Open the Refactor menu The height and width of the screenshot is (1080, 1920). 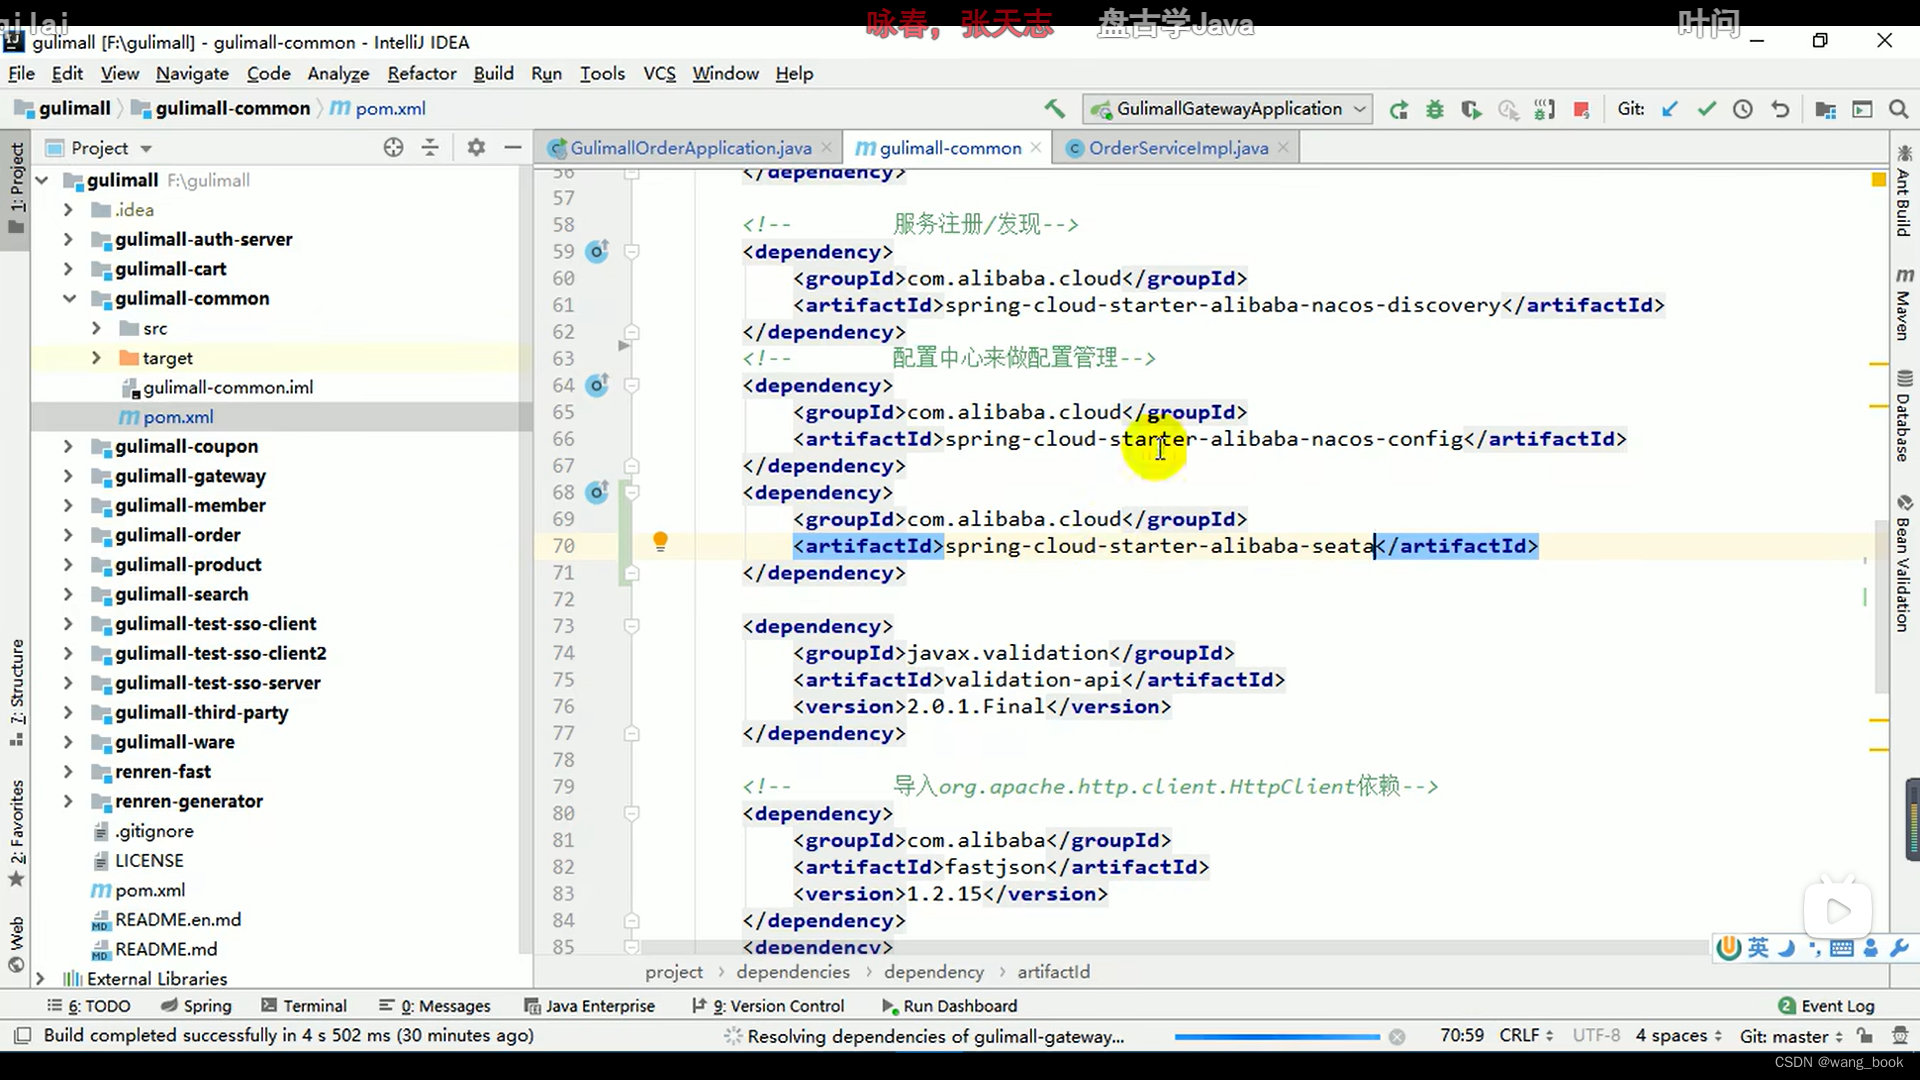(421, 73)
